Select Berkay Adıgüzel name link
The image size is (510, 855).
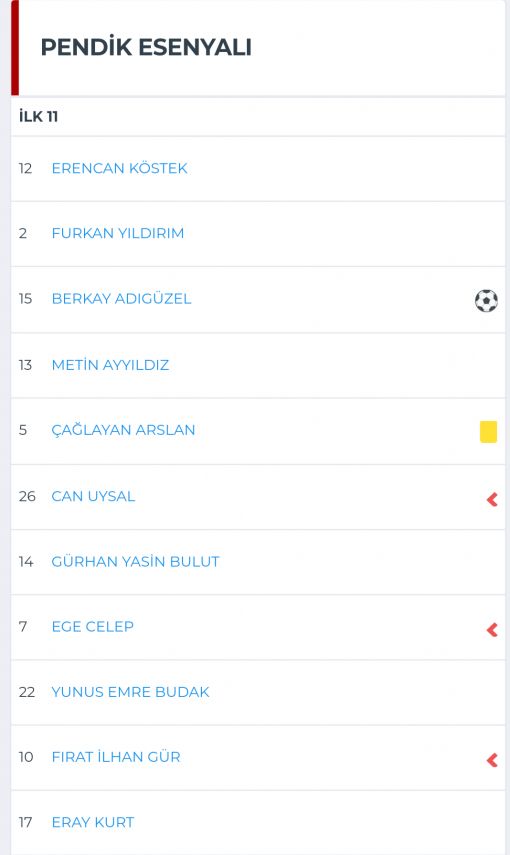point(122,299)
